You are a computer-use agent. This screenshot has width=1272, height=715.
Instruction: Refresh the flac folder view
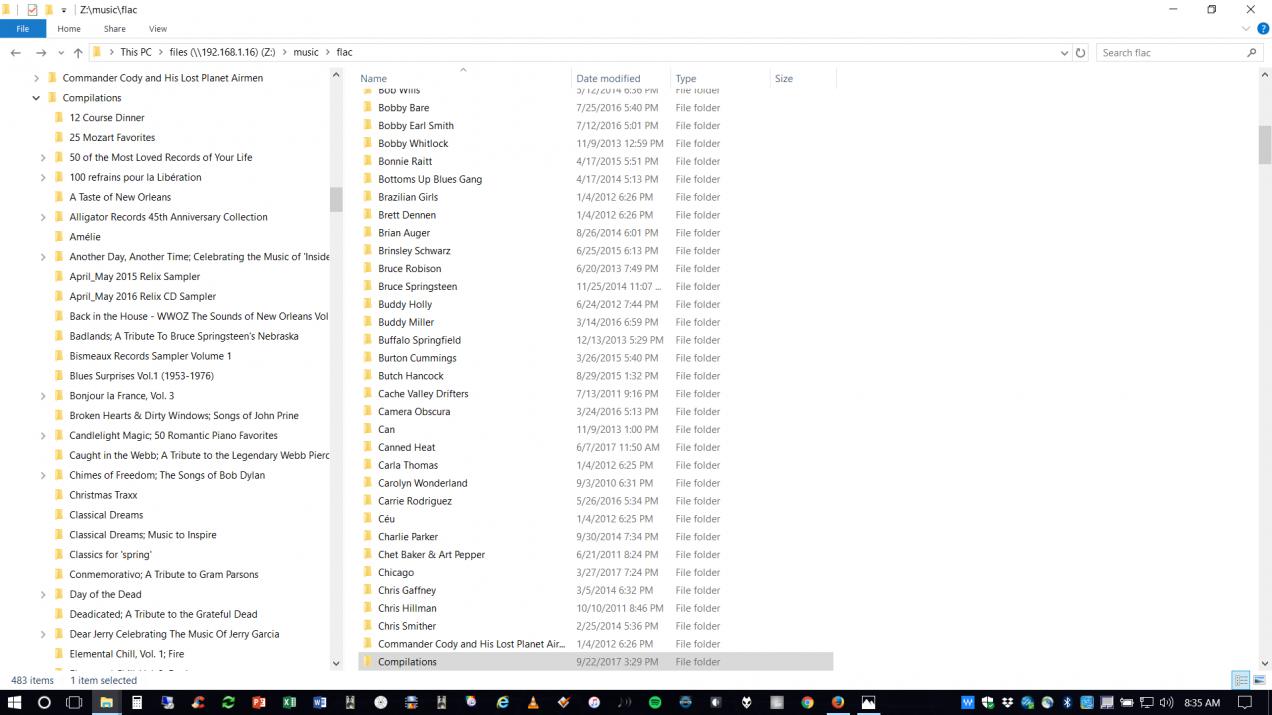click(1080, 53)
